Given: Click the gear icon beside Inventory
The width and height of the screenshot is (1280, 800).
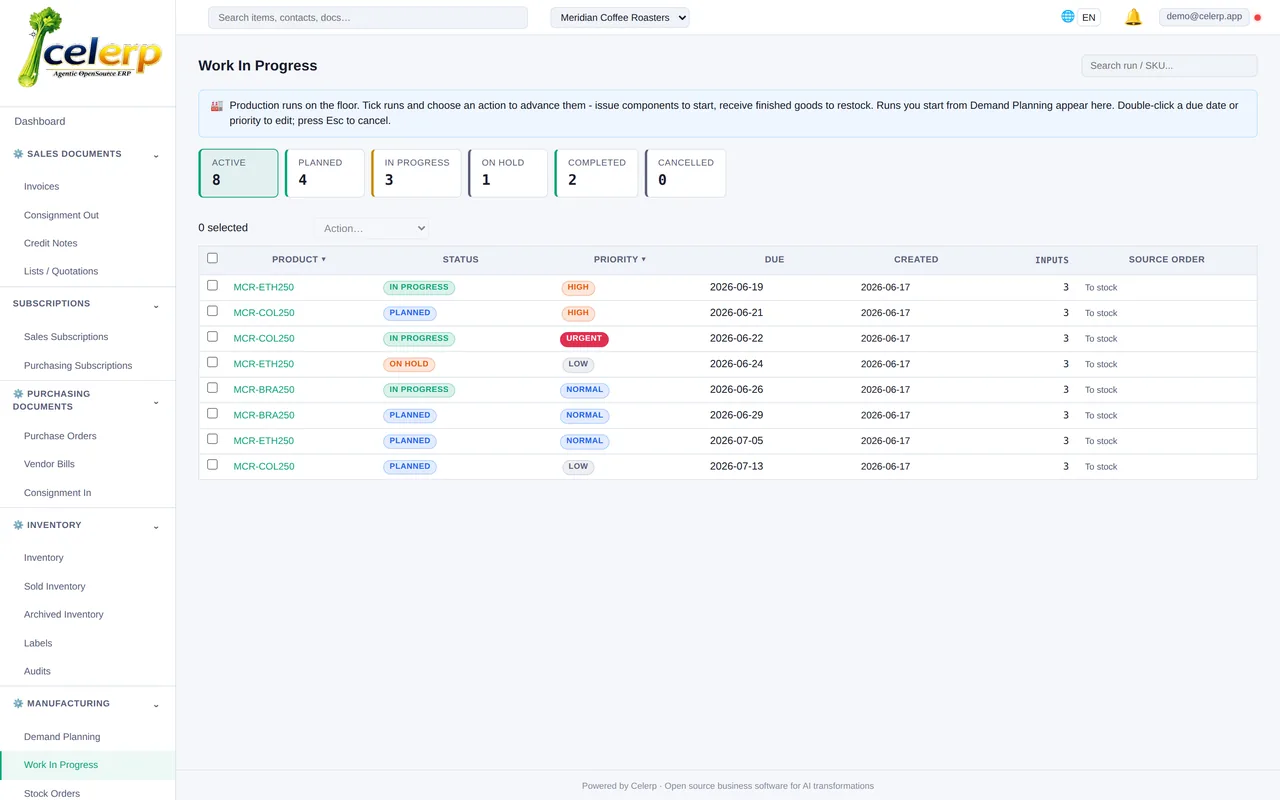Looking at the screenshot, I should [x=18, y=525].
